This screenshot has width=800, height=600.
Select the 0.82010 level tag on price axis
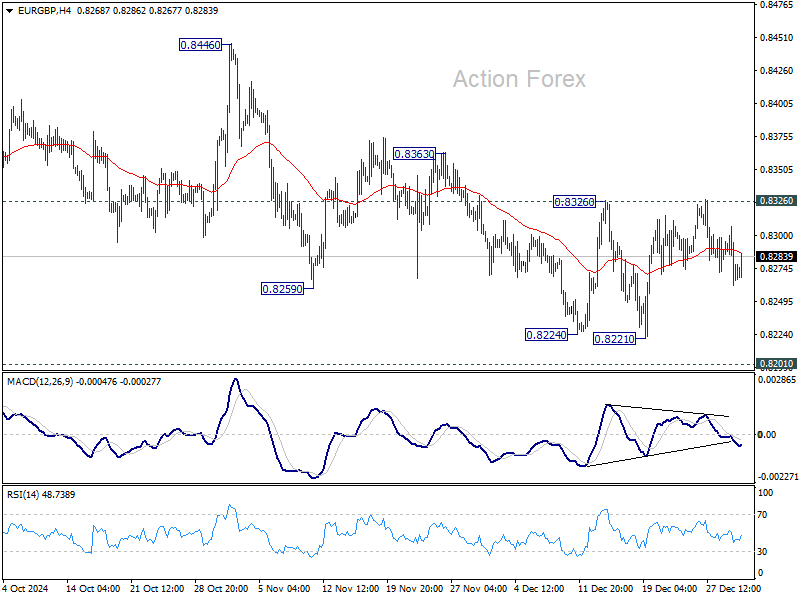777,364
